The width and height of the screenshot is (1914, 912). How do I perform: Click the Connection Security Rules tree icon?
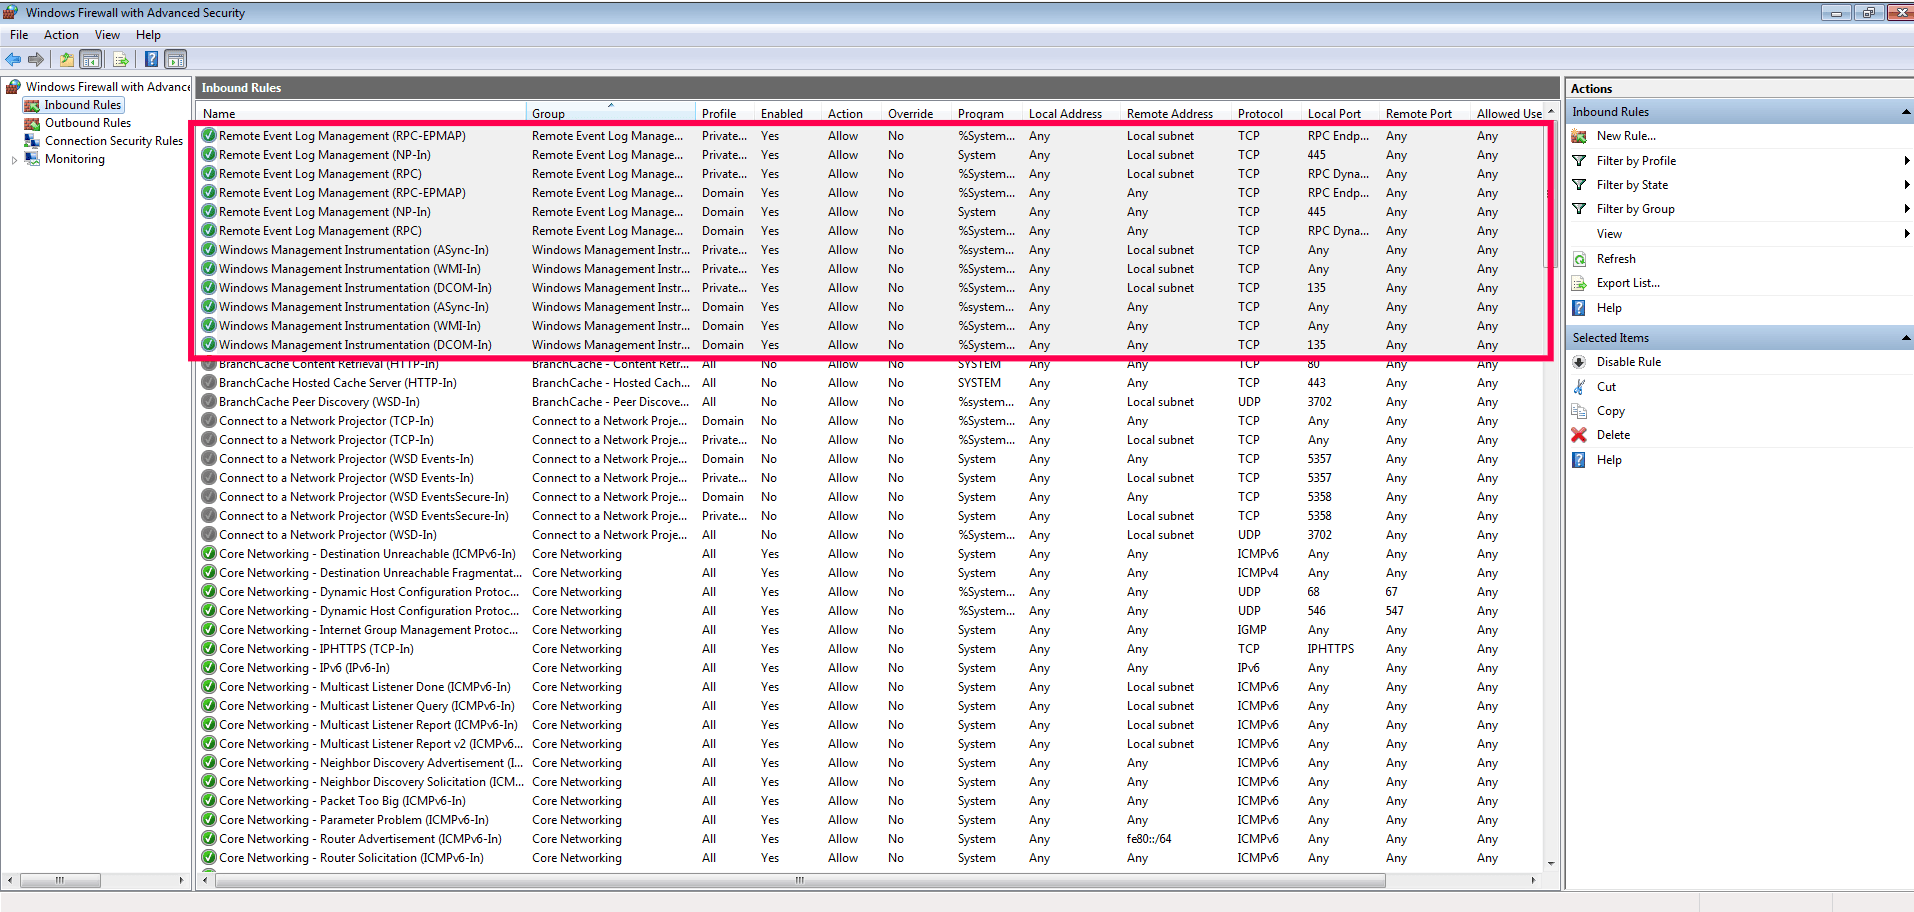[32, 141]
